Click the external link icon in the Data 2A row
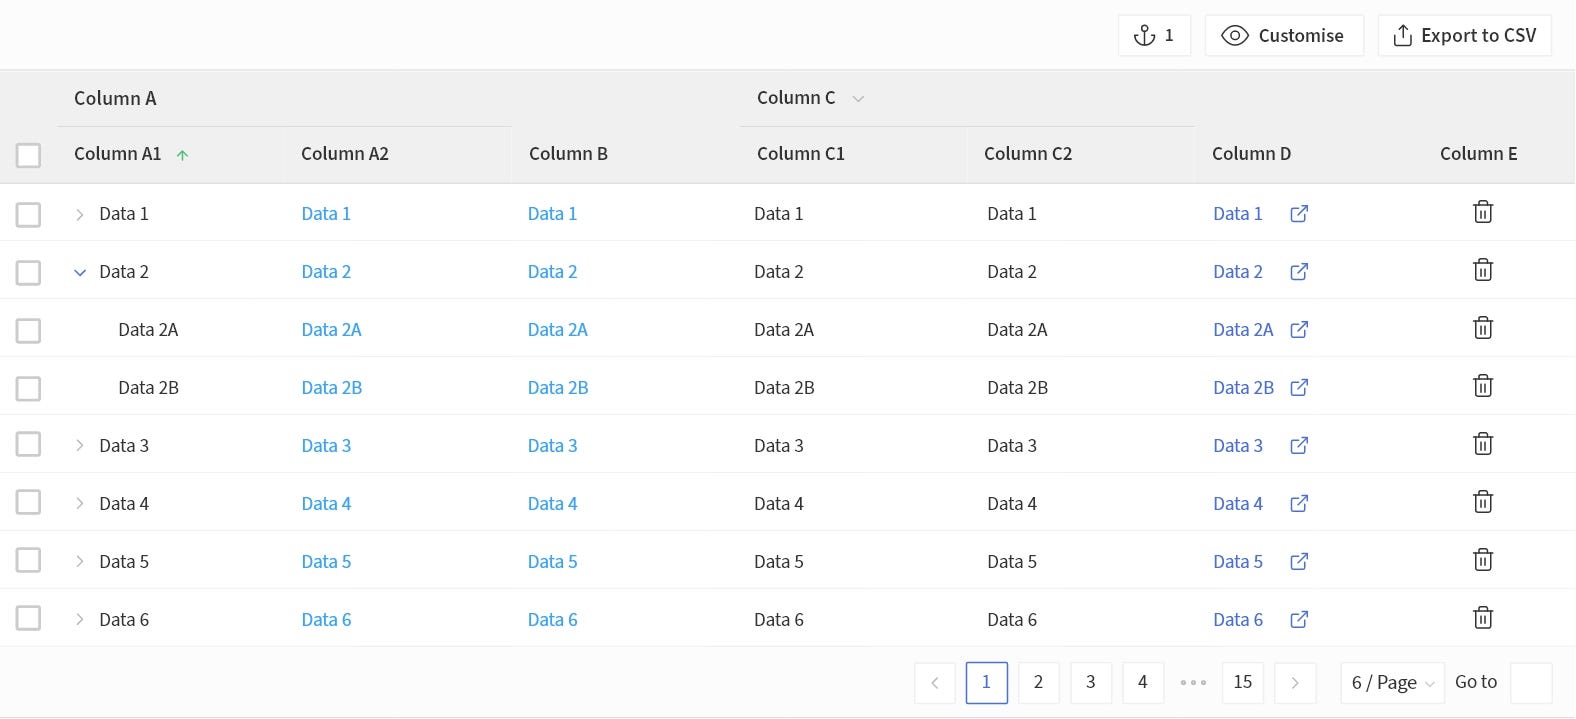Screen dimensions: 1576x719 pos(1299,330)
